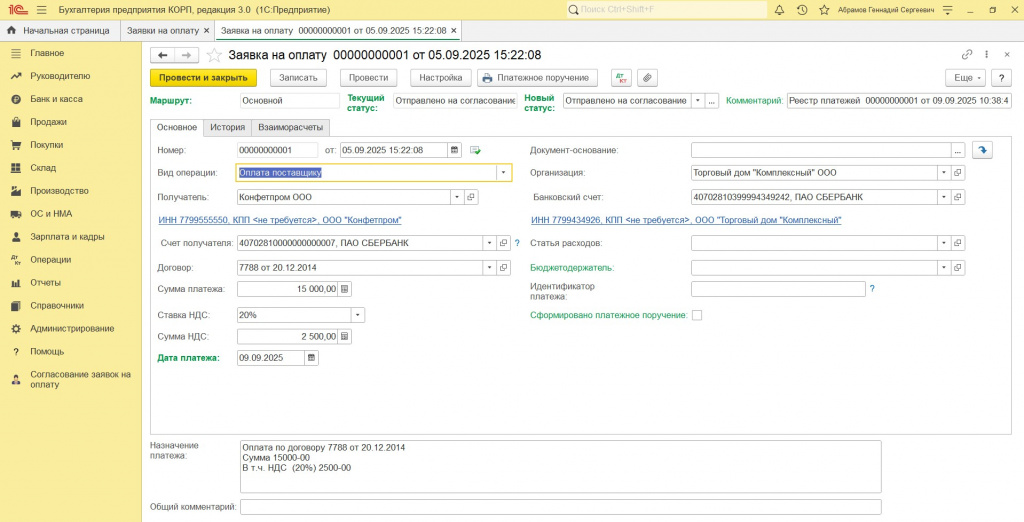Open Счет получателя record icon

tap(504, 243)
